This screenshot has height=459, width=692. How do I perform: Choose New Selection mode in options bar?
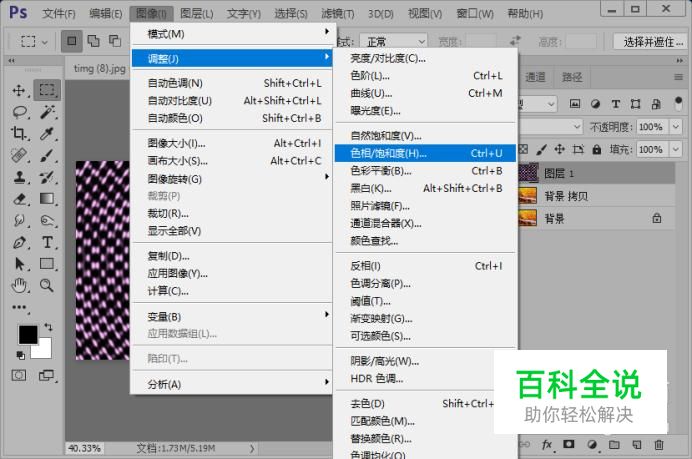(71, 41)
